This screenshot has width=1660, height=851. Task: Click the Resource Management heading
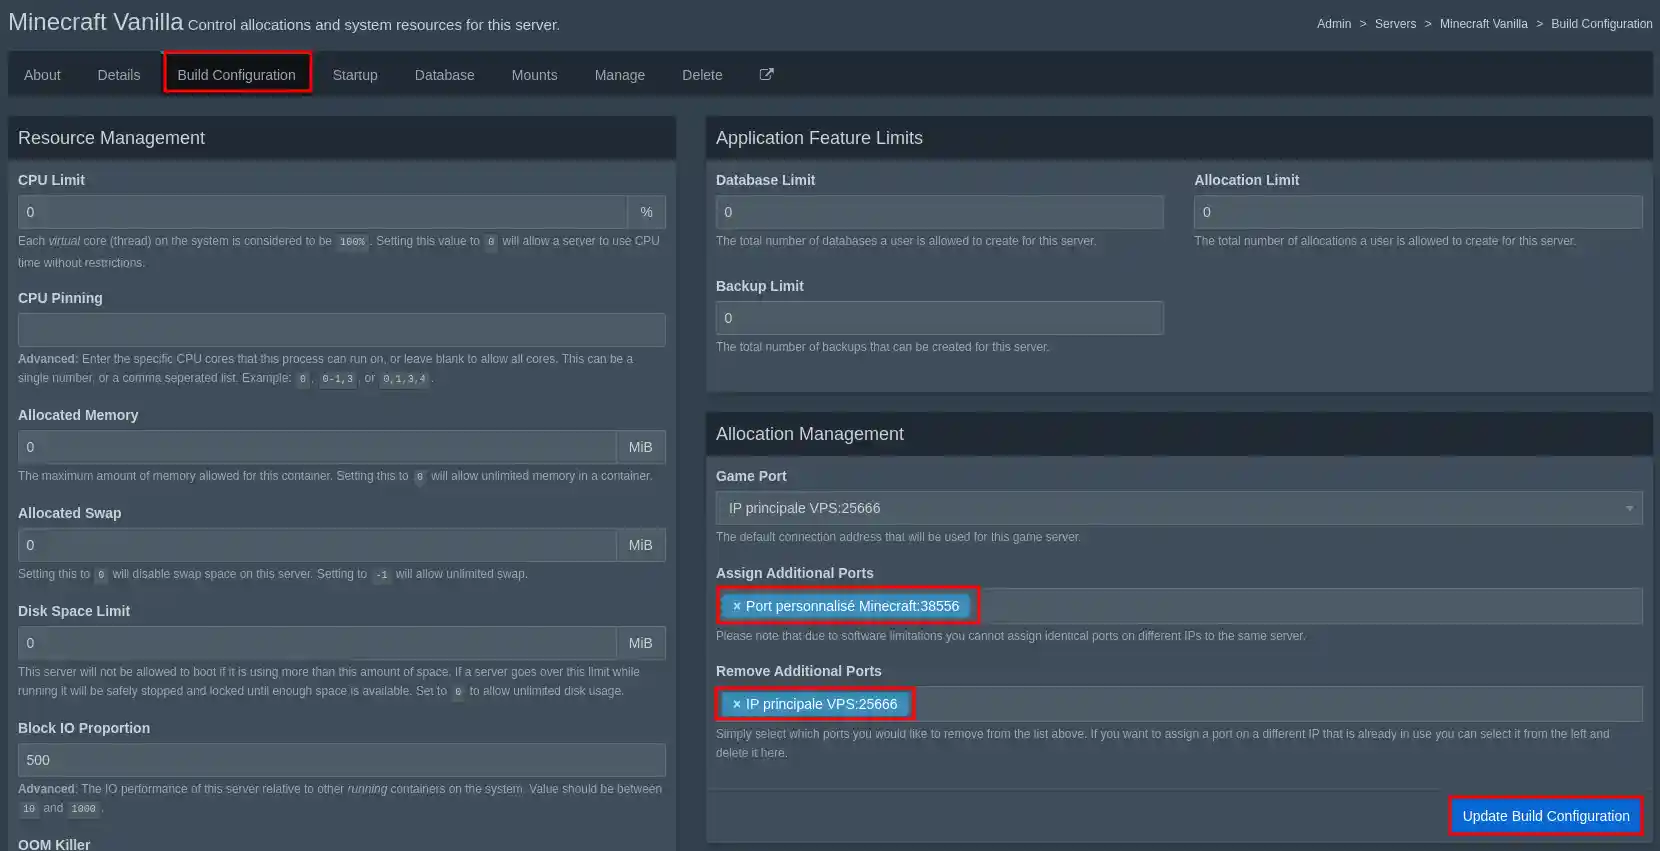tap(111, 138)
